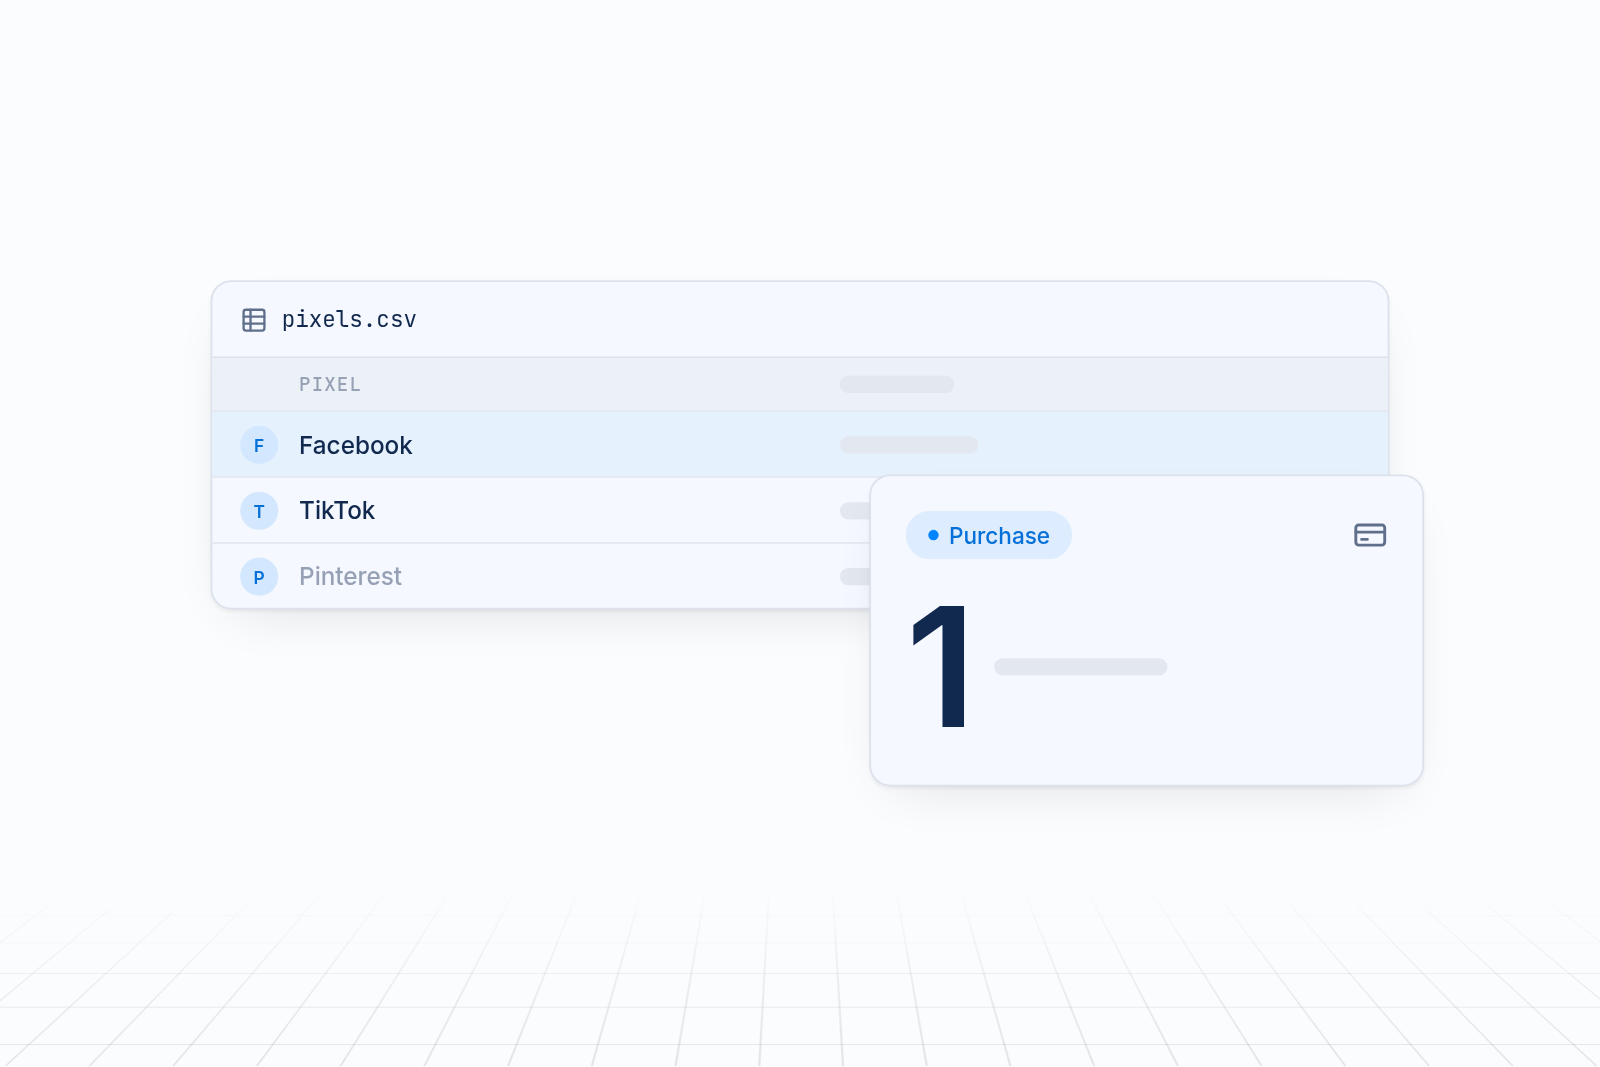Click the PIXEL column header

[330, 384]
